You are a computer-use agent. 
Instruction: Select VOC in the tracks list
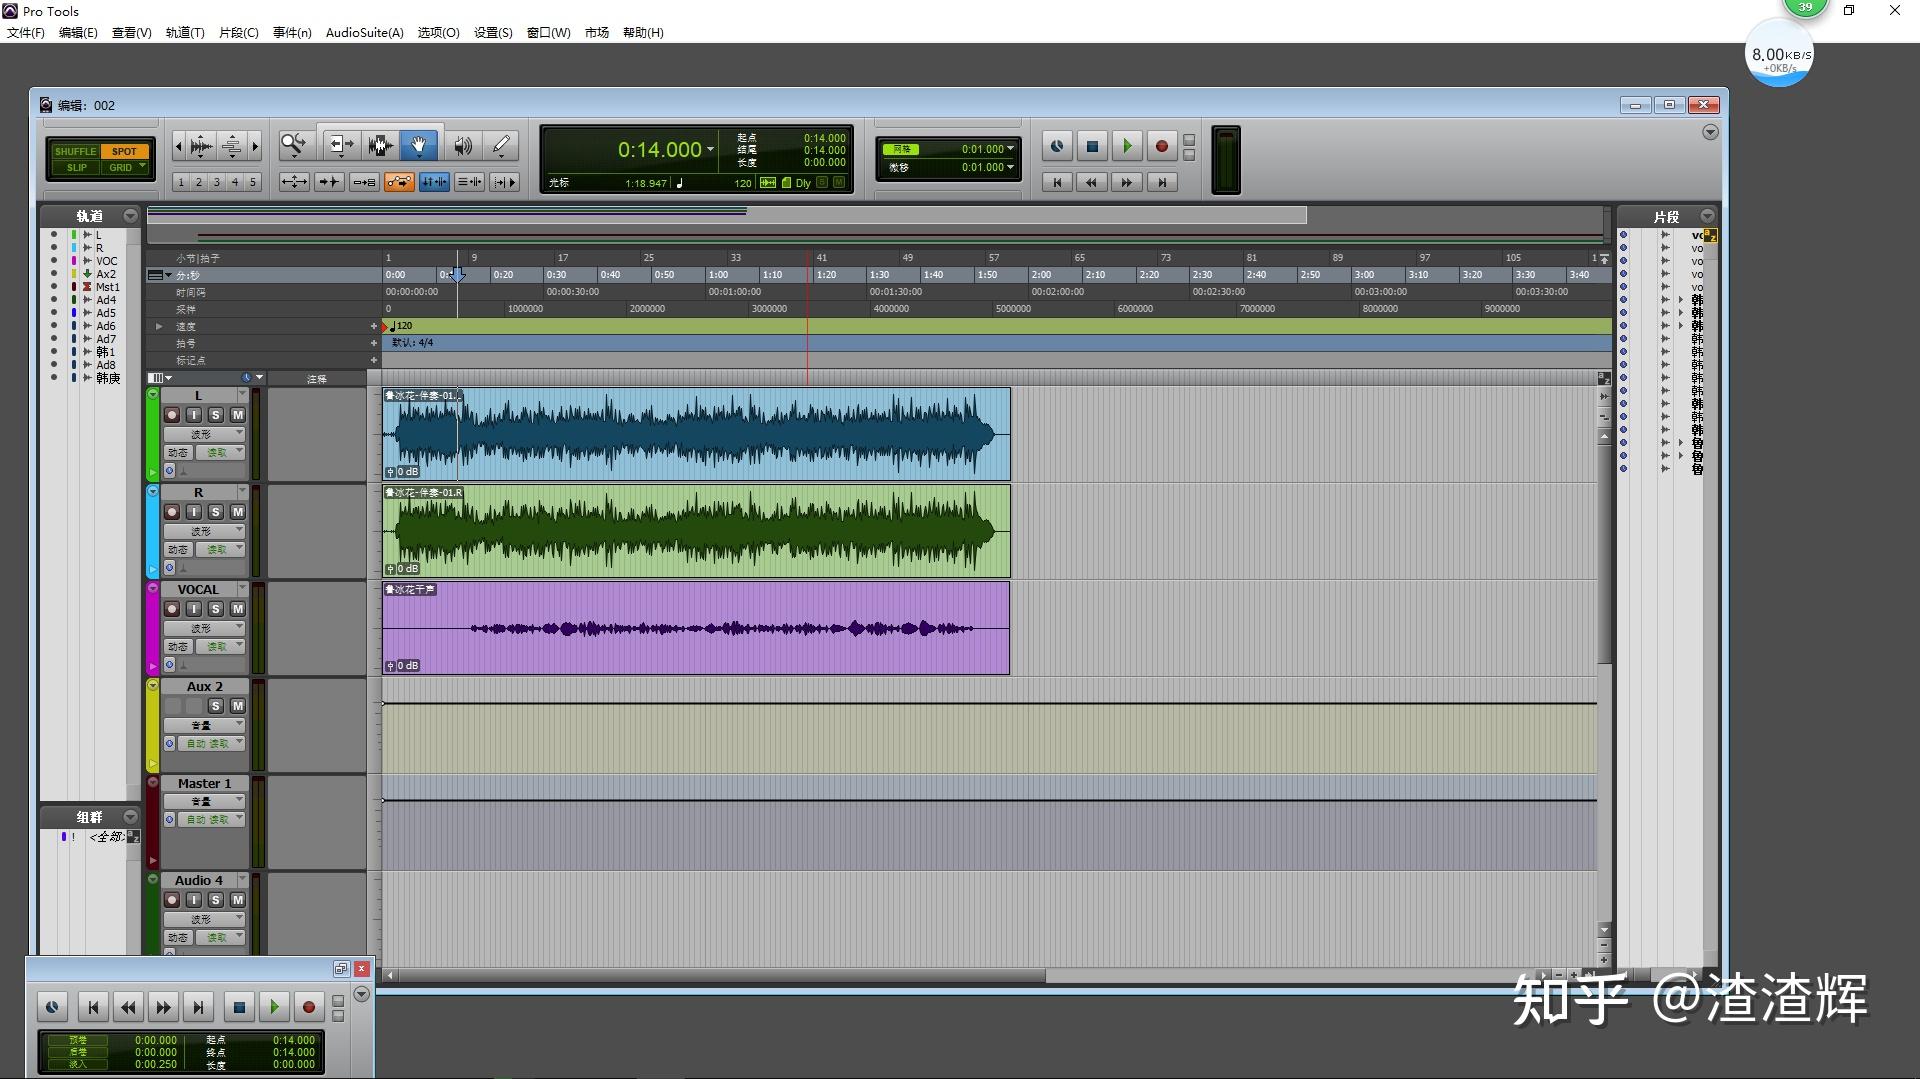click(106, 261)
